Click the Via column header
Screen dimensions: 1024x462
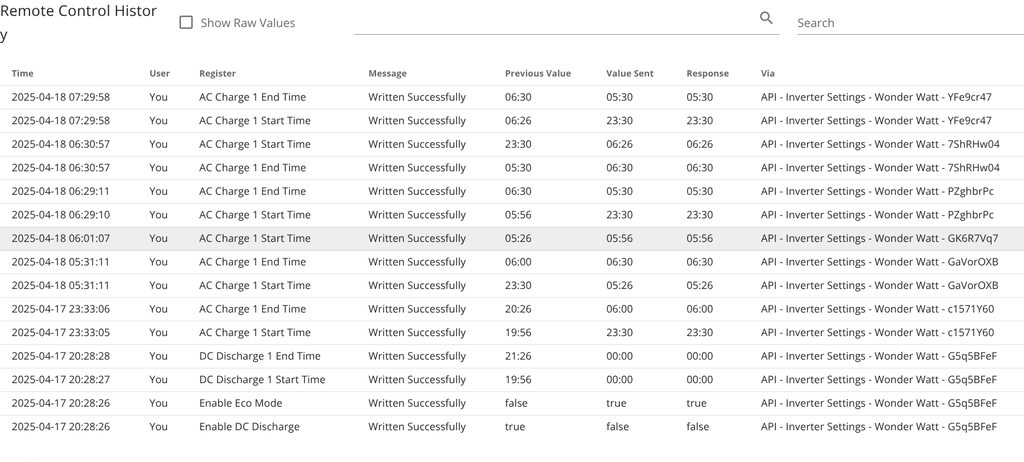[x=767, y=73]
